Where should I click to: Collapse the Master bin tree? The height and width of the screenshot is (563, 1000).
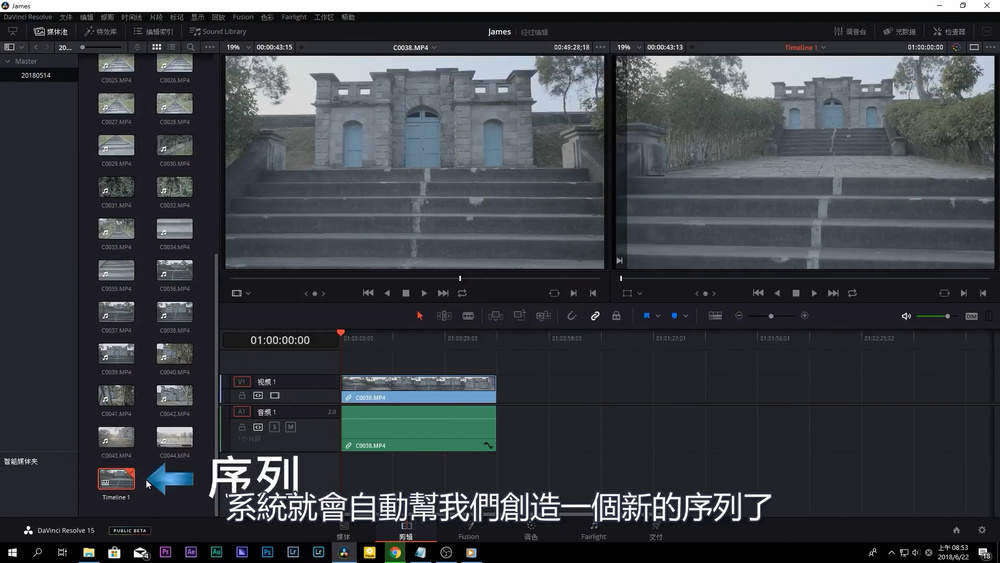(8, 61)
